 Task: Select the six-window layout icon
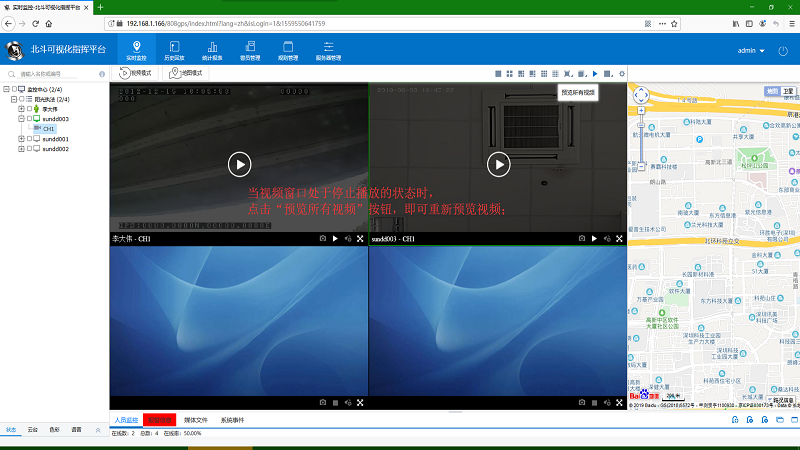[521, 74]
